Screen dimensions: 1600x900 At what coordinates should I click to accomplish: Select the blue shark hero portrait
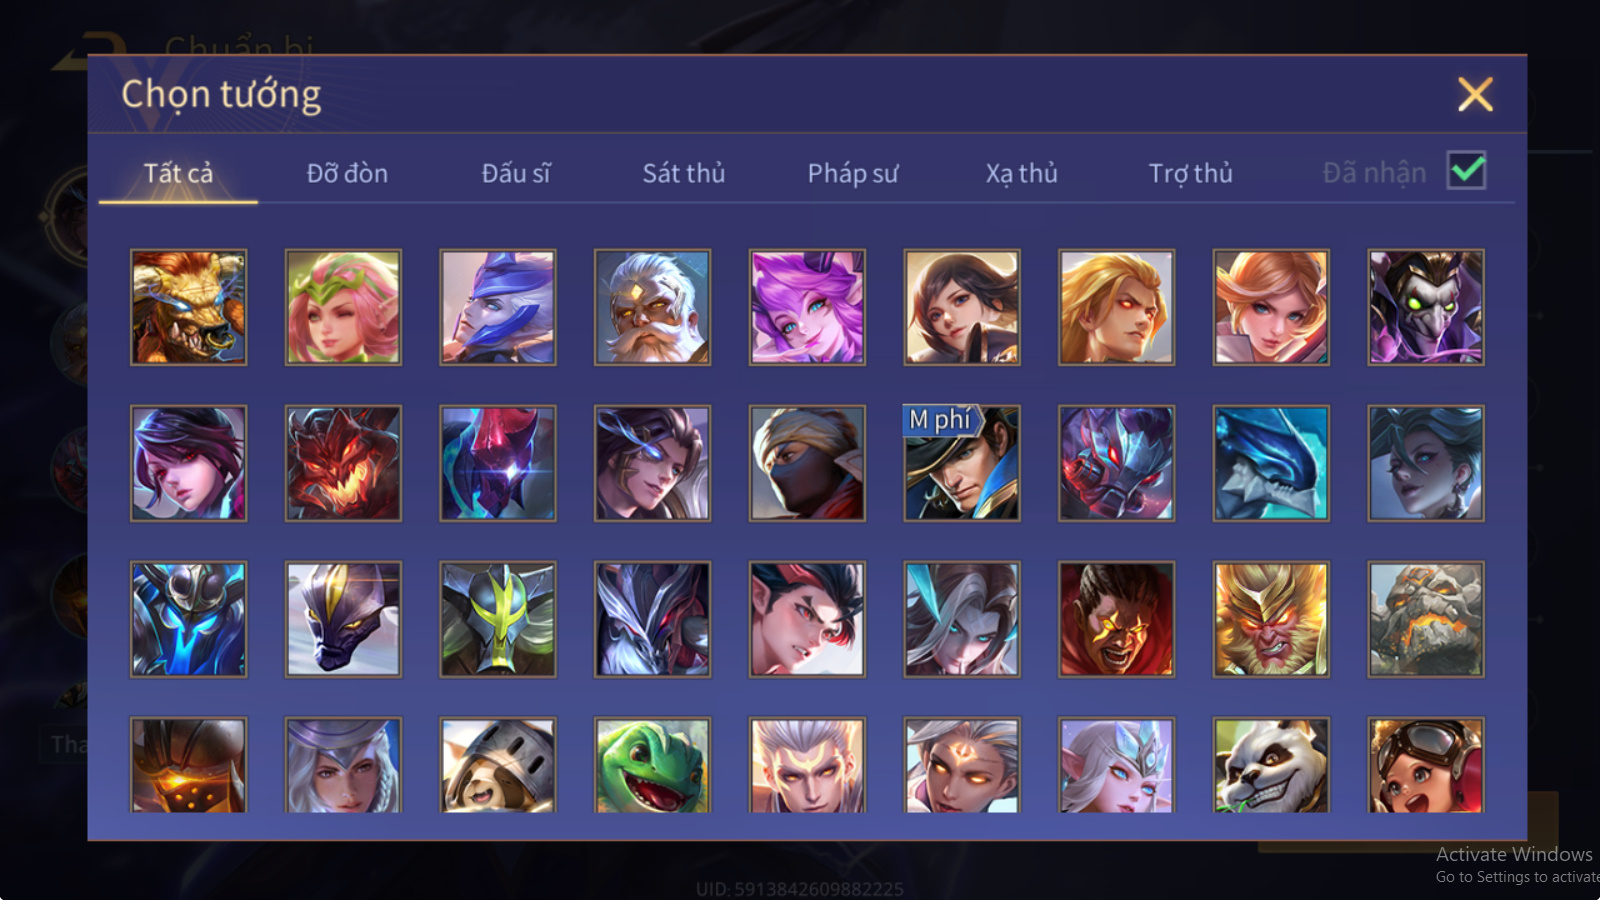coord(1271,463)
